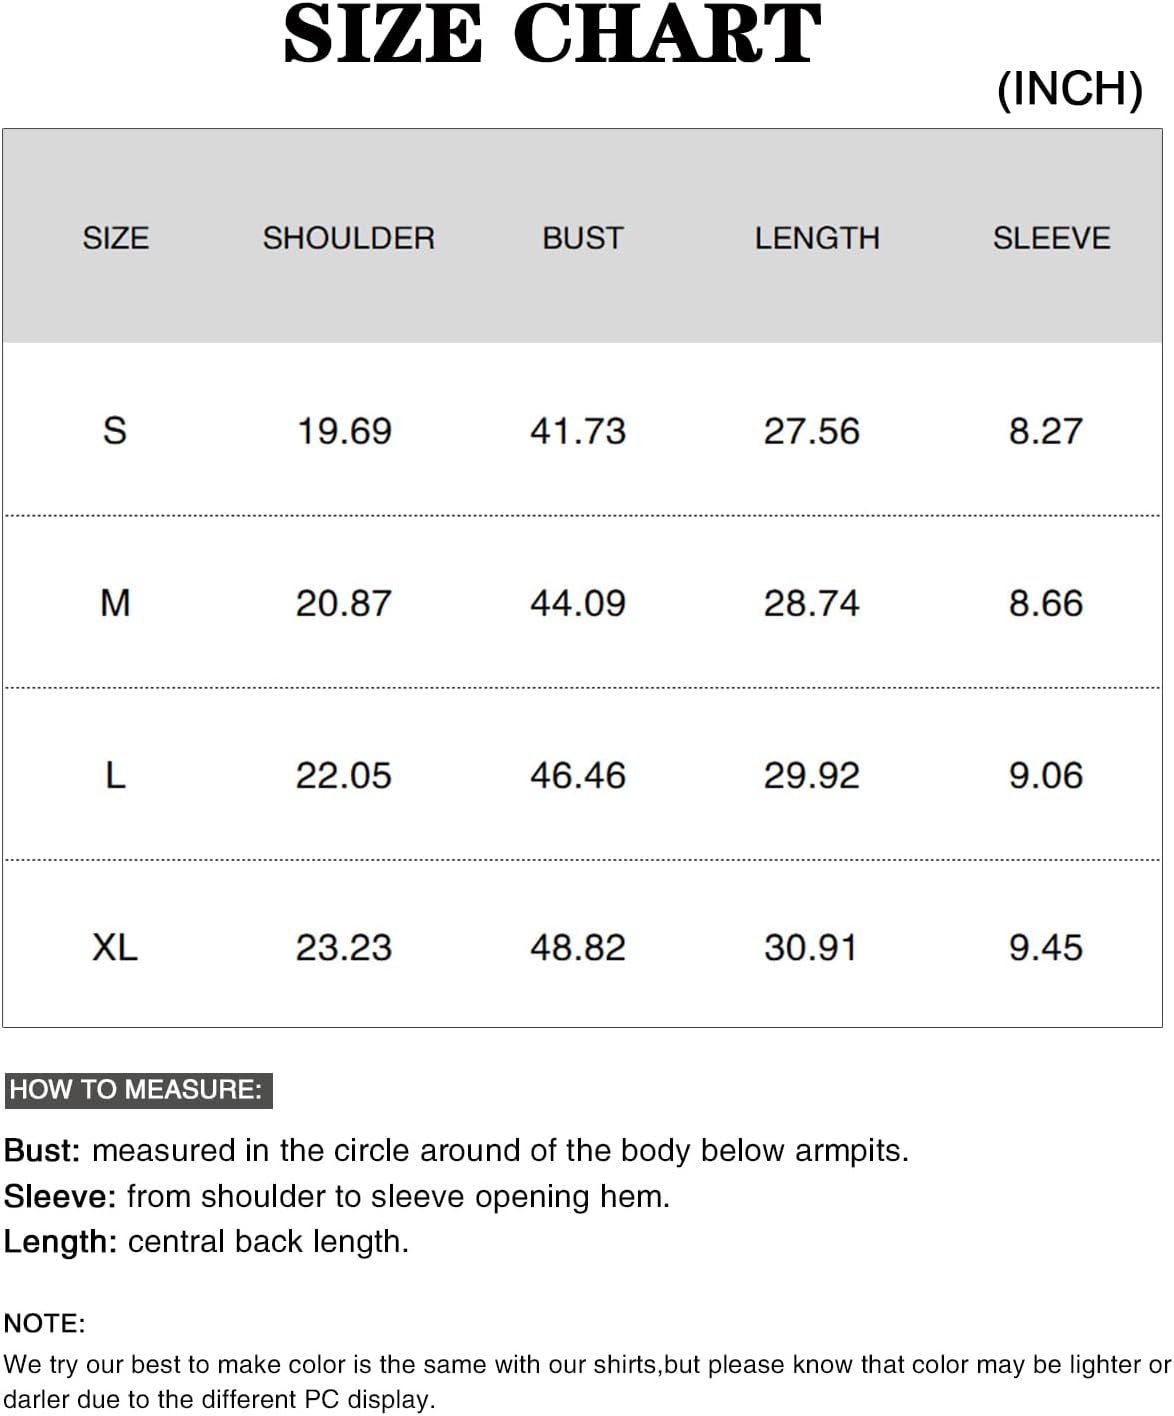
Task: Click the LENGTH column header
Action: click(817, 238)
